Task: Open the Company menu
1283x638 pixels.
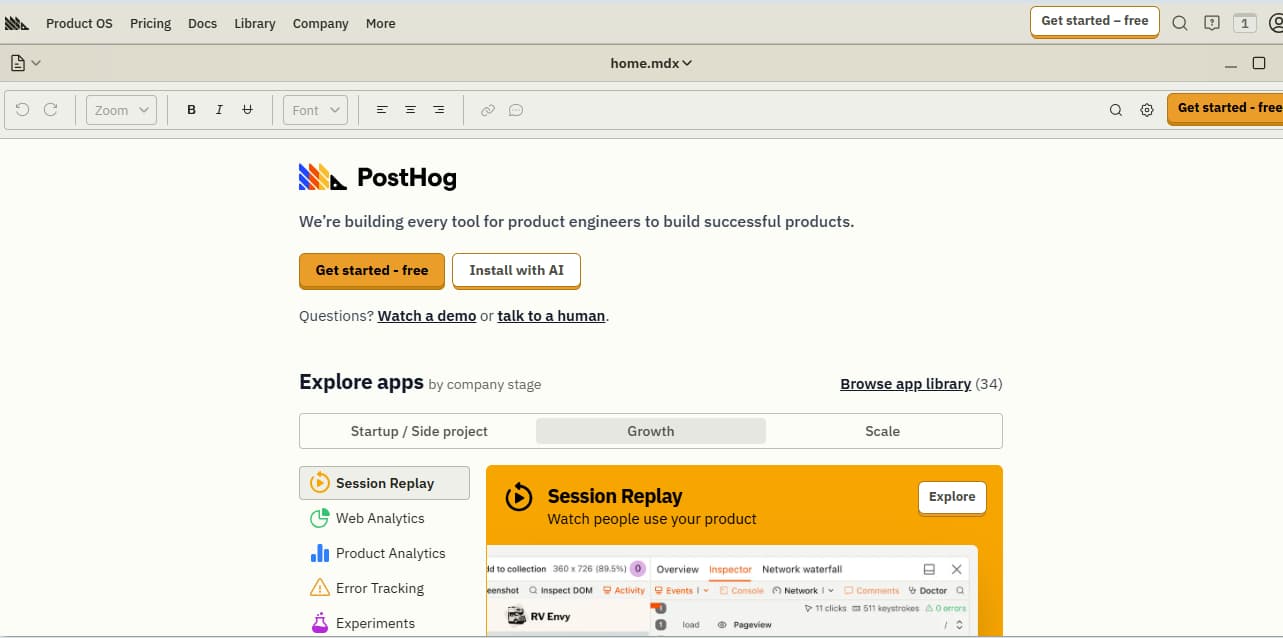Action: coord(321,23)
